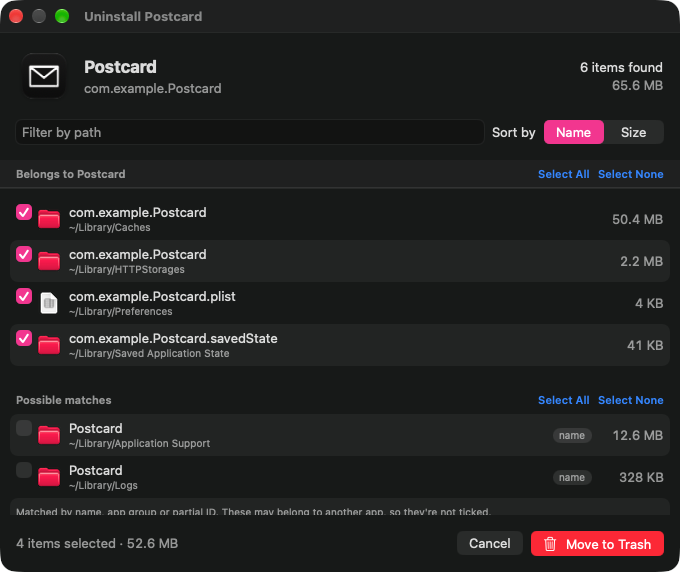The height and width of the screenshot is (572, 680).
Task: Click the Cancel button
Action: coord(490,543)
